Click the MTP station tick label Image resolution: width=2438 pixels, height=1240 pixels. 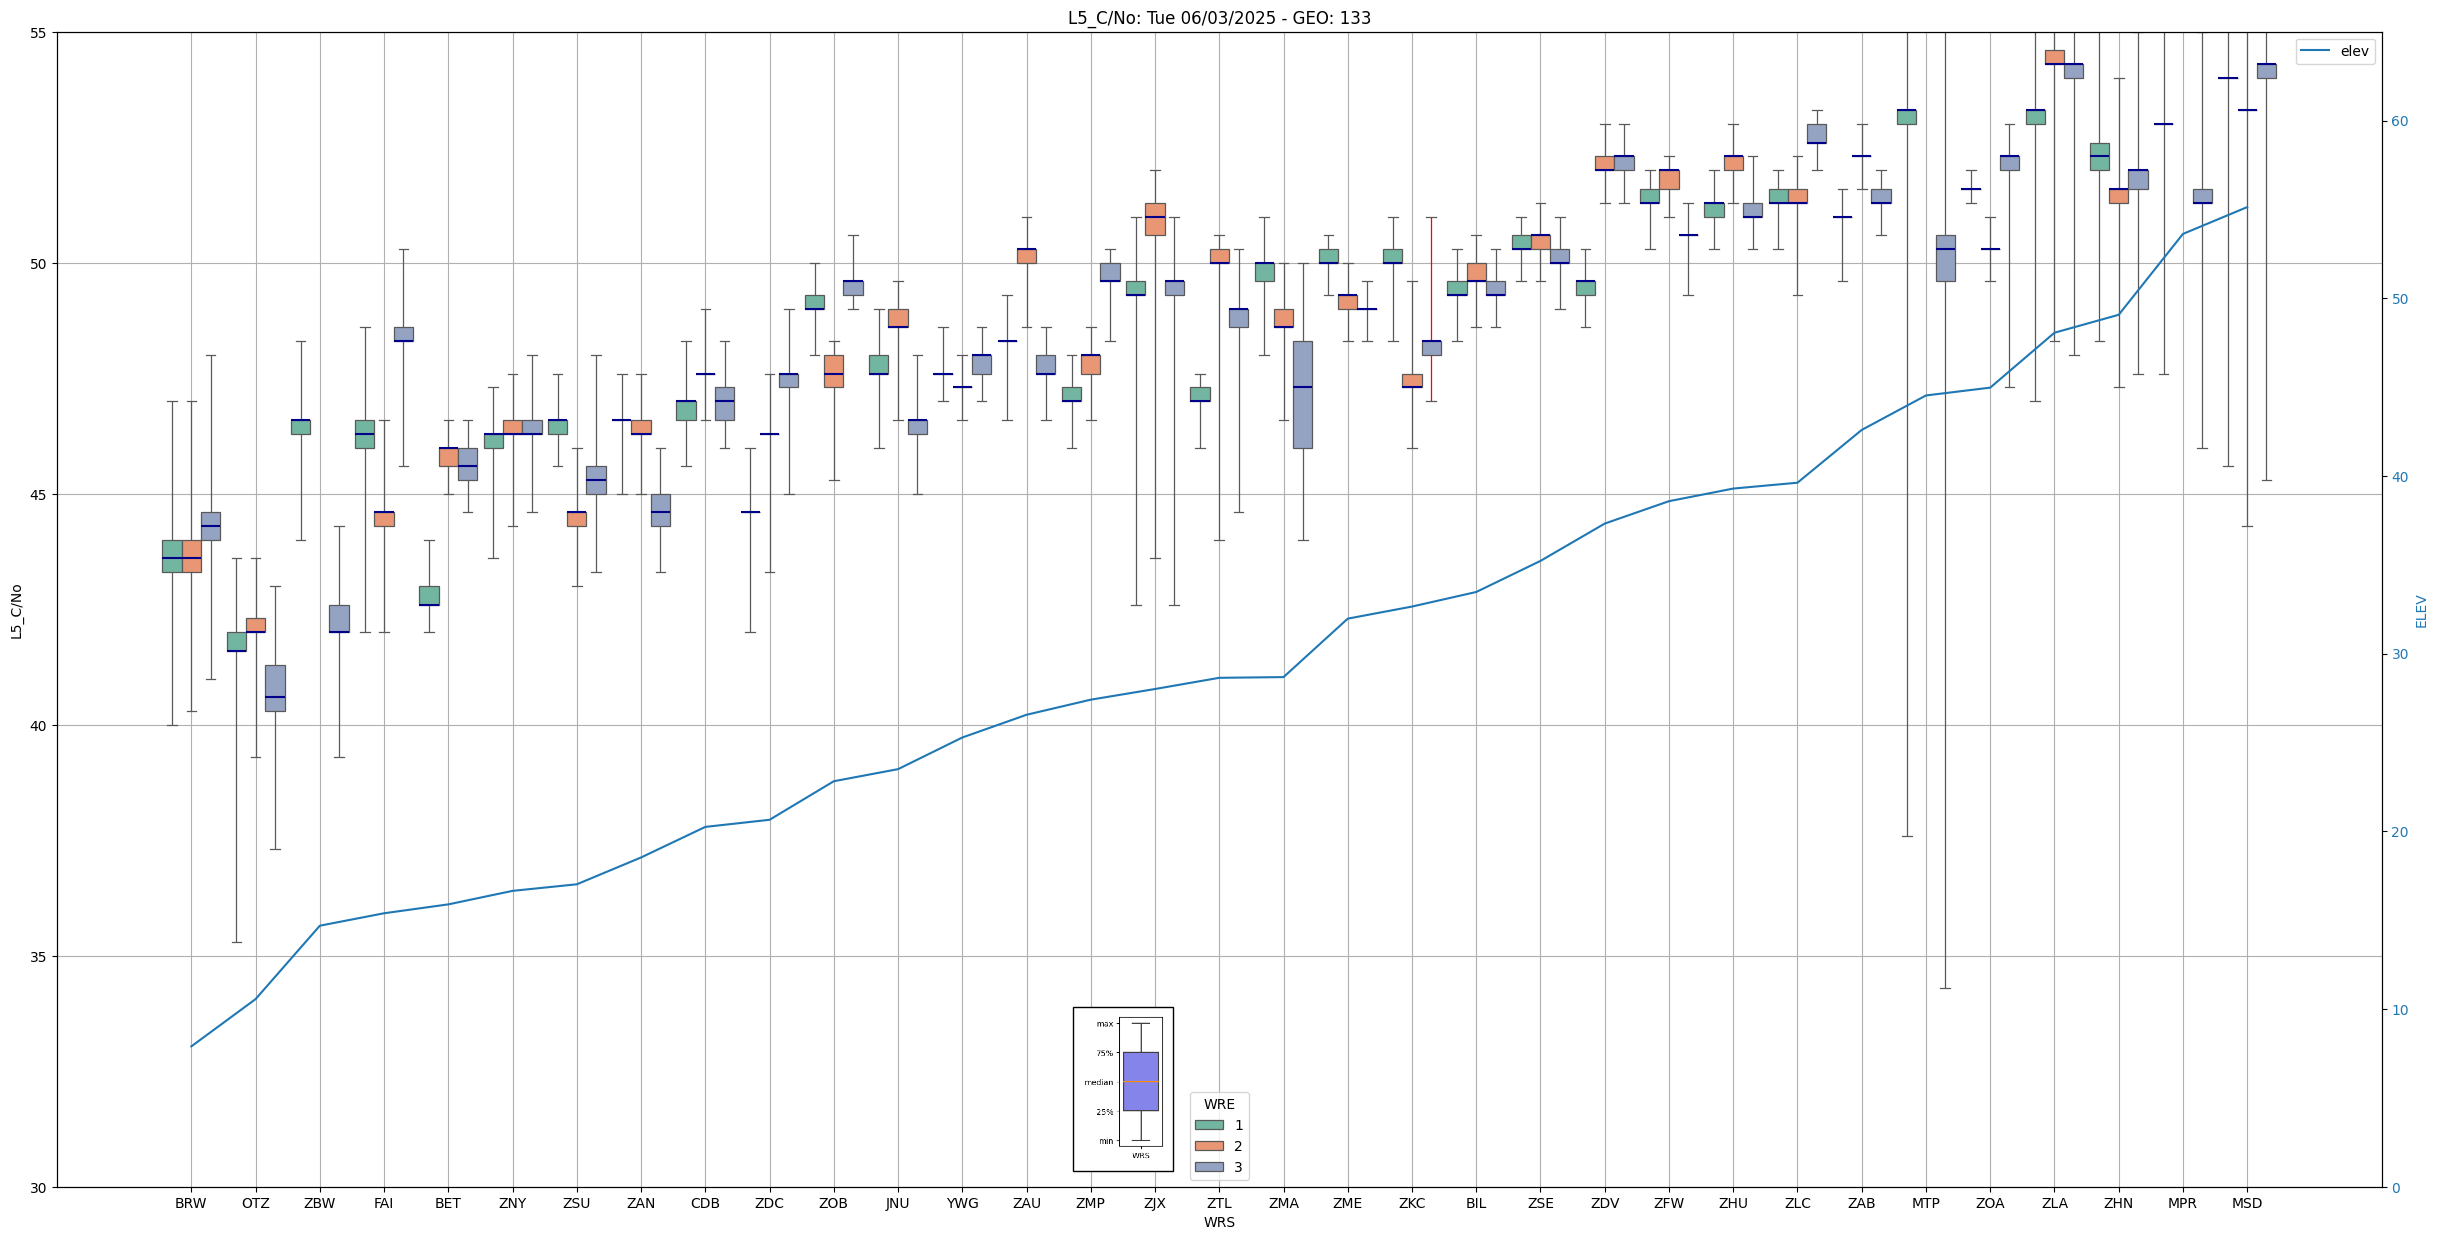tap(1925, 1203)
